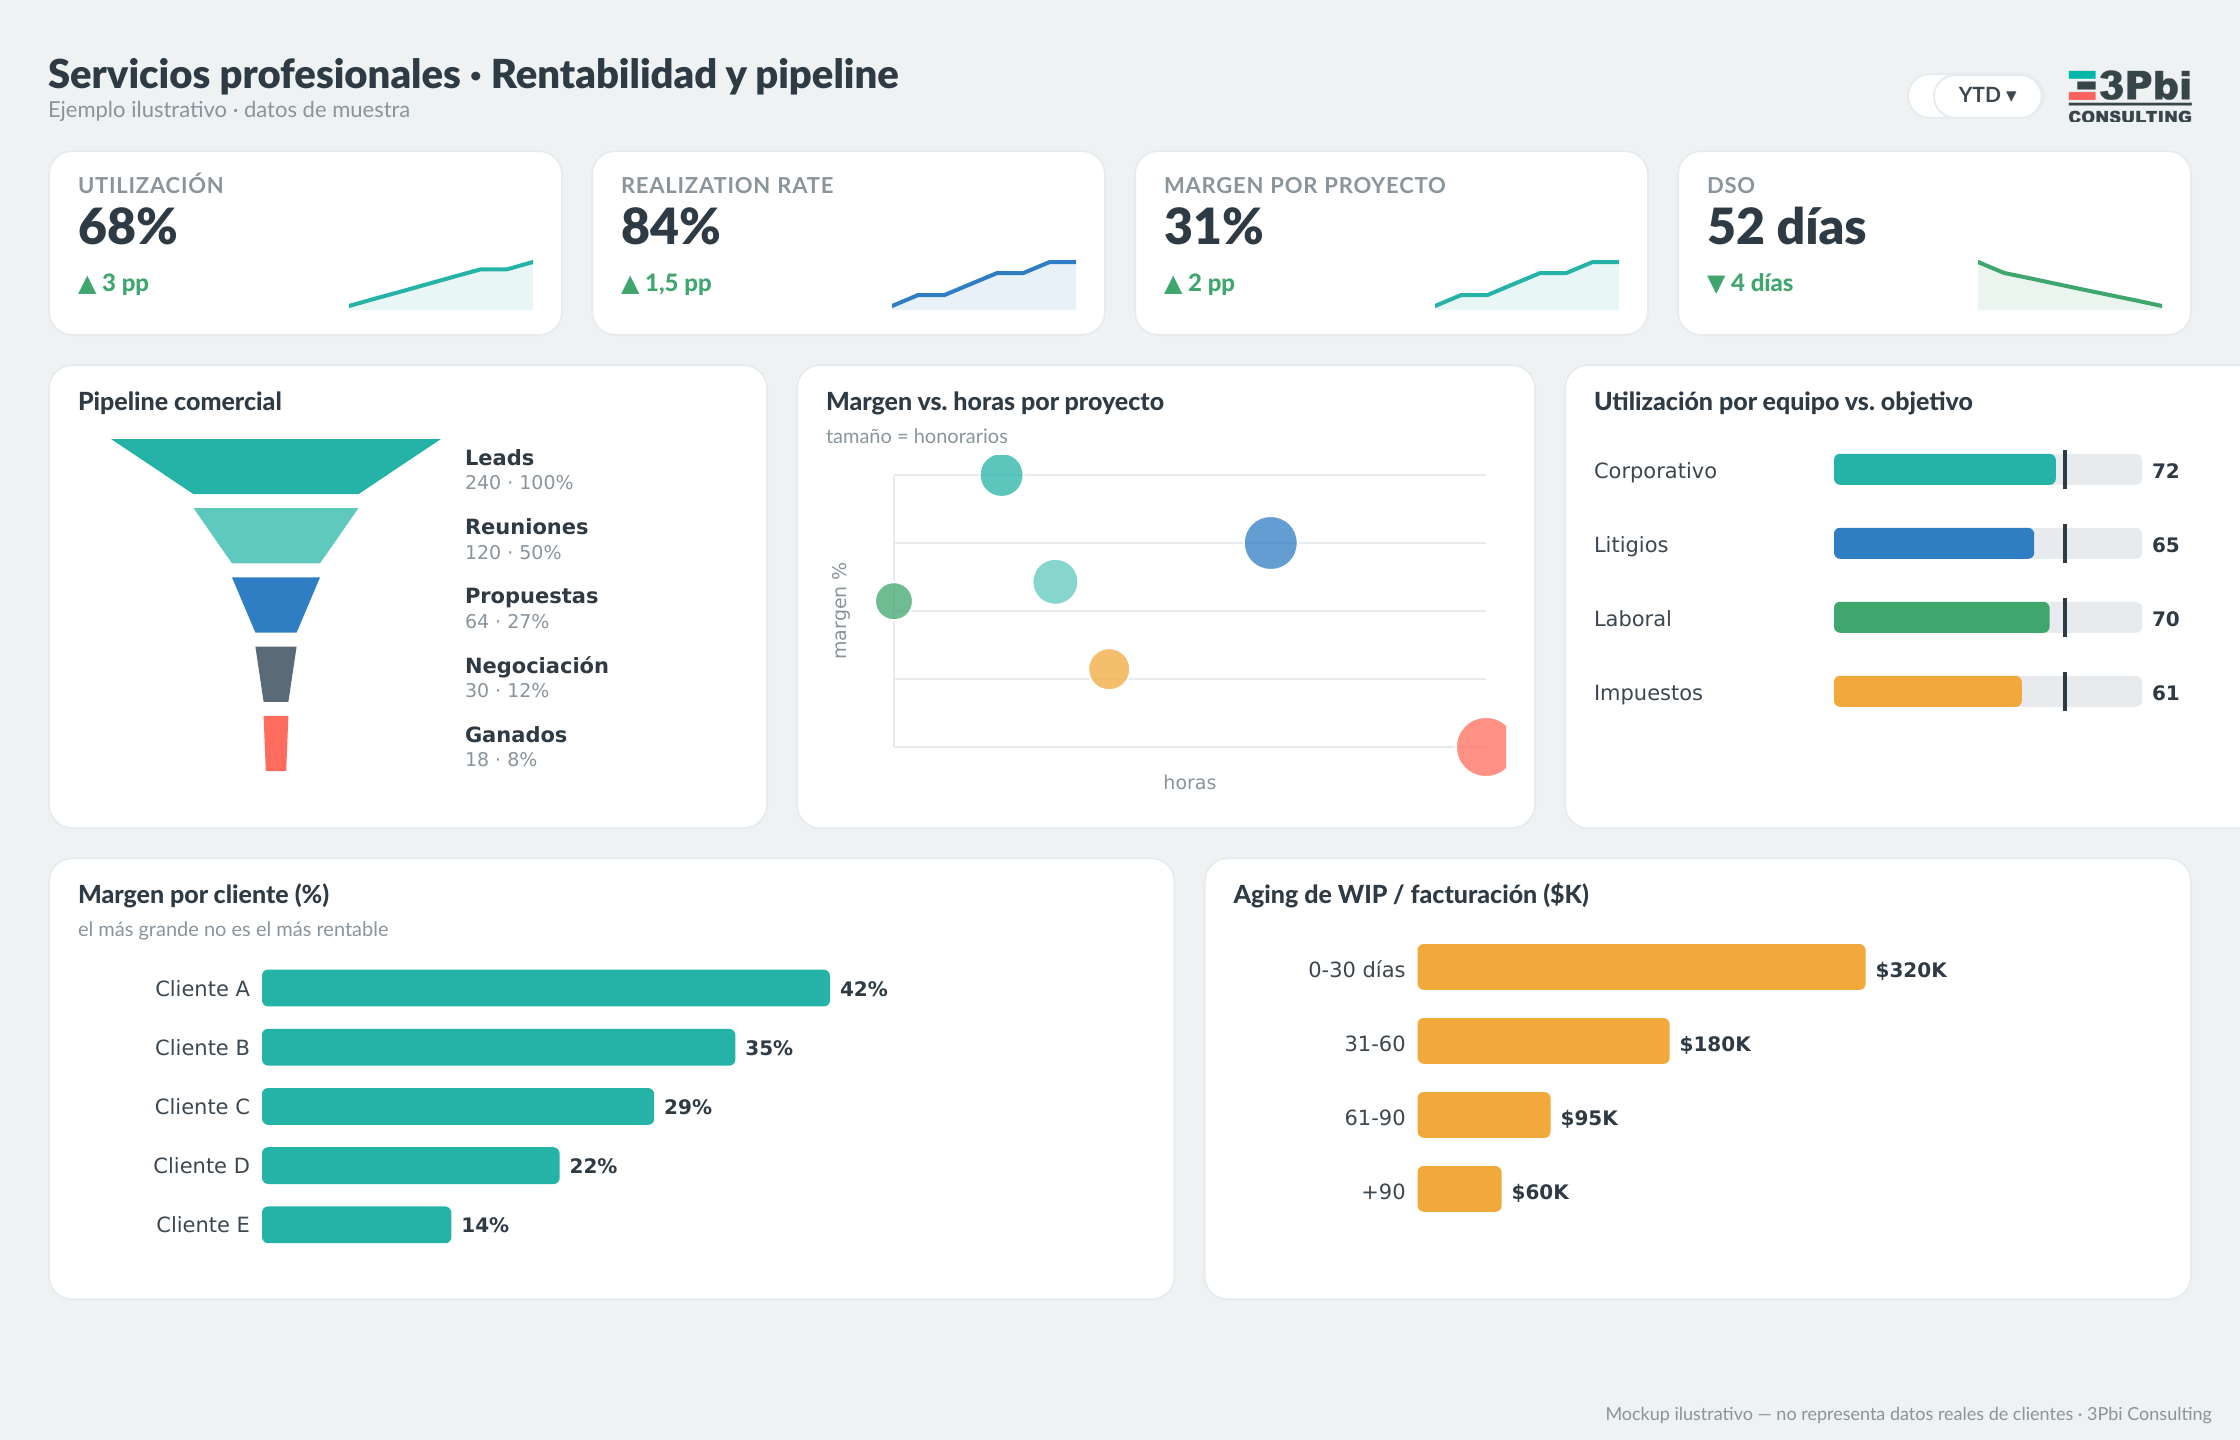The height and width of the screenshot is (1440, 2240).
Task: Click the DSO down-arrow 4 días indicator
Action: (1750, 283)
